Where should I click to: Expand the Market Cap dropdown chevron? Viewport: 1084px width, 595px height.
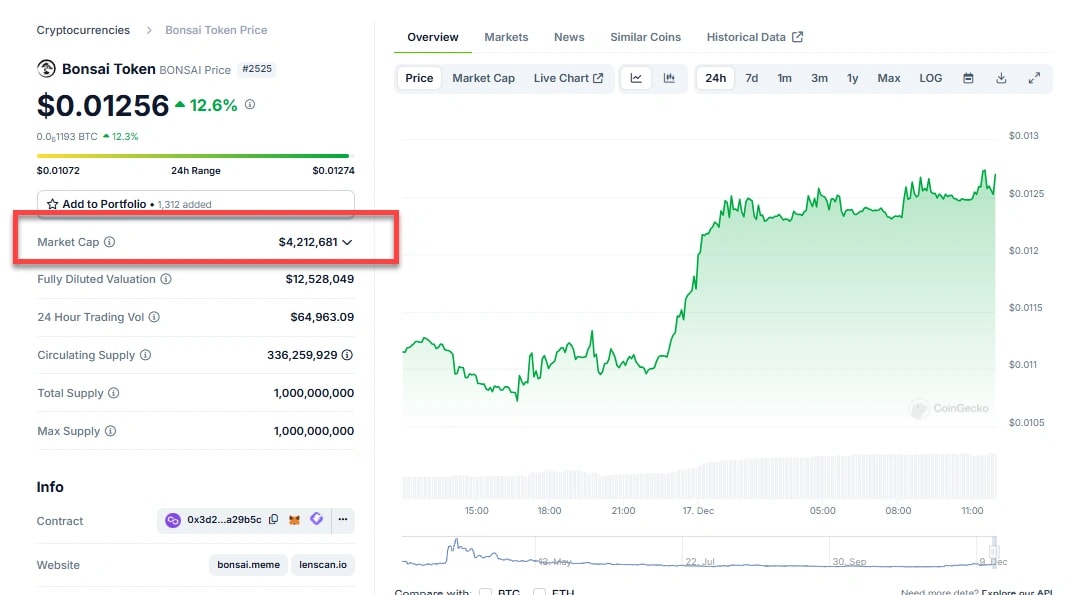tap(347, 242)
